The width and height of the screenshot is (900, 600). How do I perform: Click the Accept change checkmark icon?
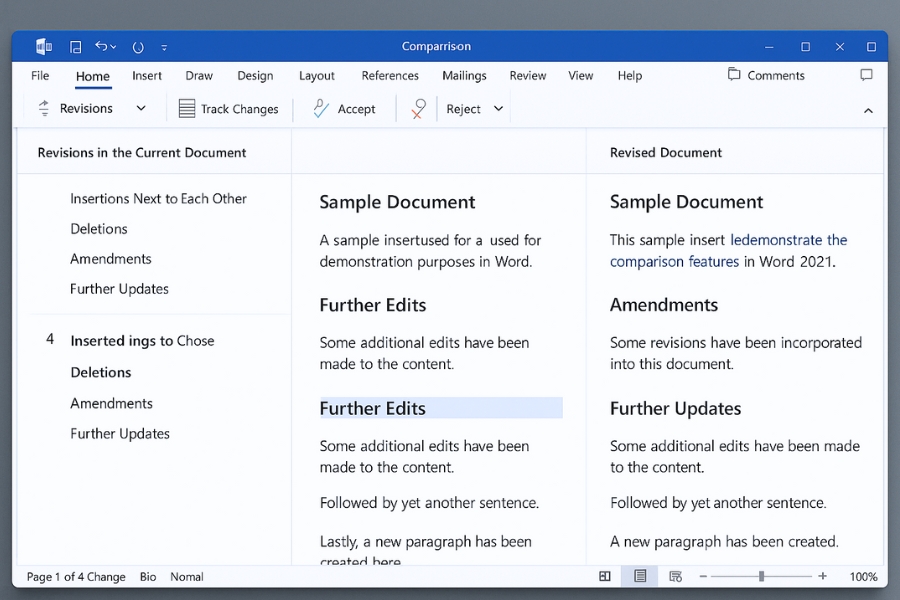tap(321, 109)
